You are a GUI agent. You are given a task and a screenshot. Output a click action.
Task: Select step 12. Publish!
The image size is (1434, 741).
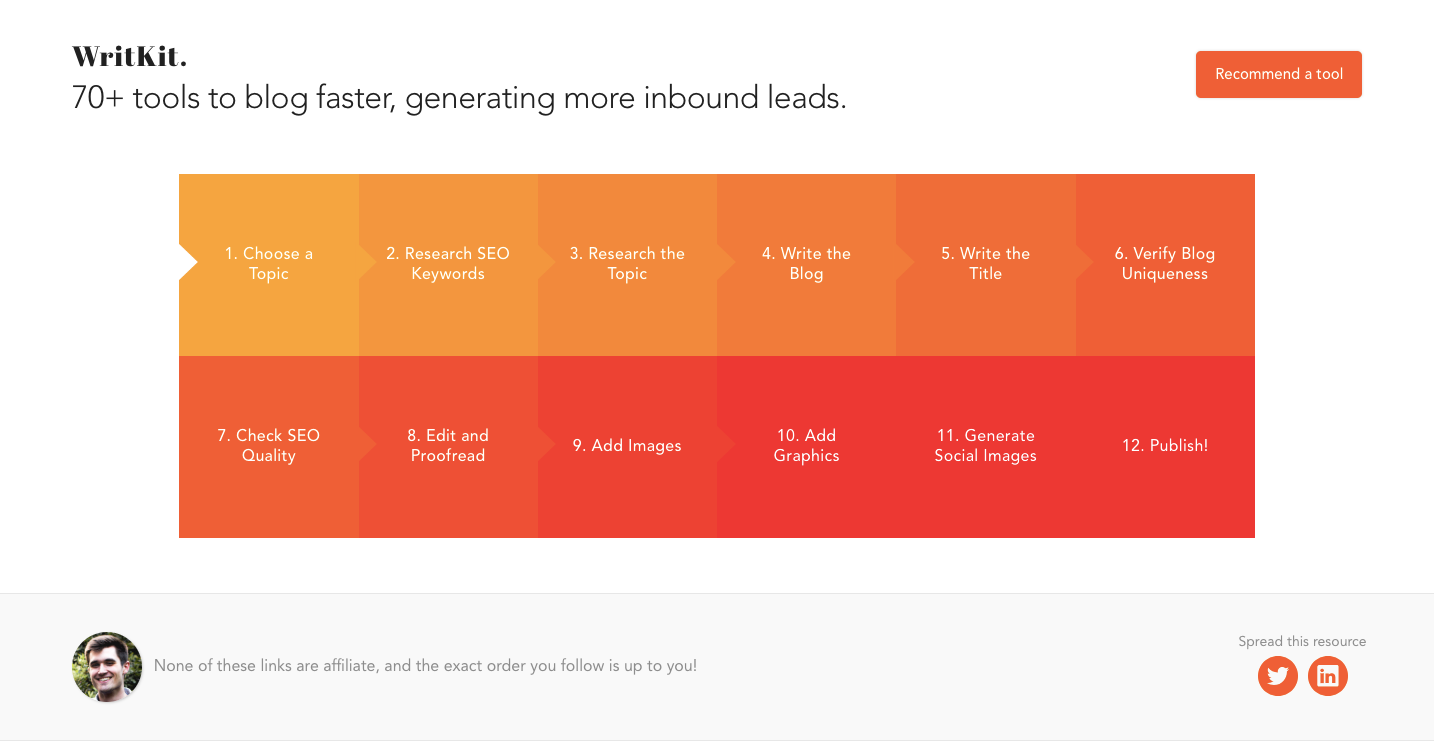click(1165, 446)
